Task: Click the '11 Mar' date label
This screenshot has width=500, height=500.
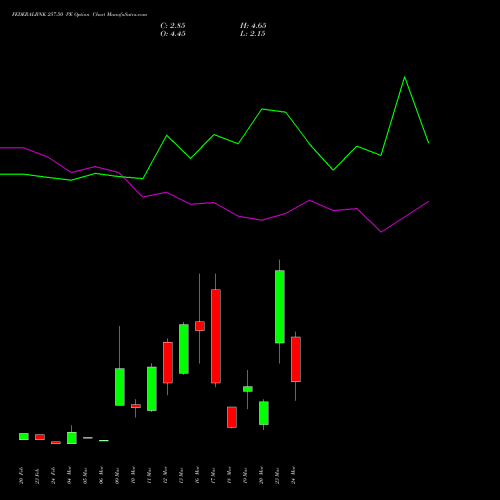Action: coord(149,475)
